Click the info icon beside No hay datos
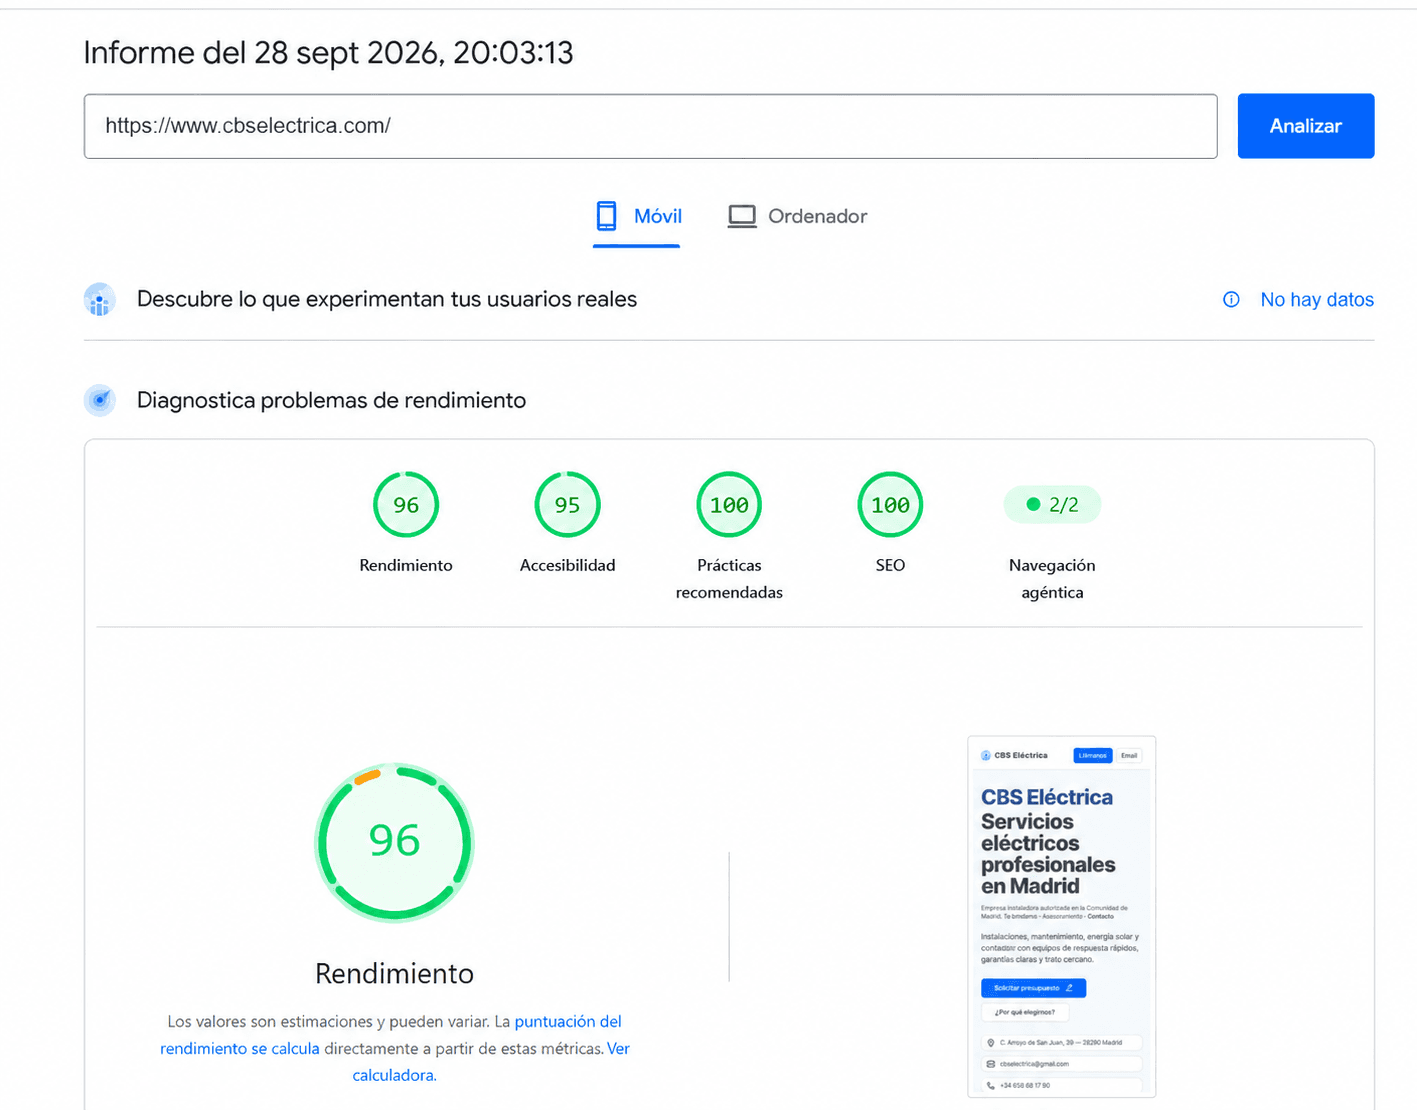Viewport: 1417px width, 1110px height. (1231, 300)
